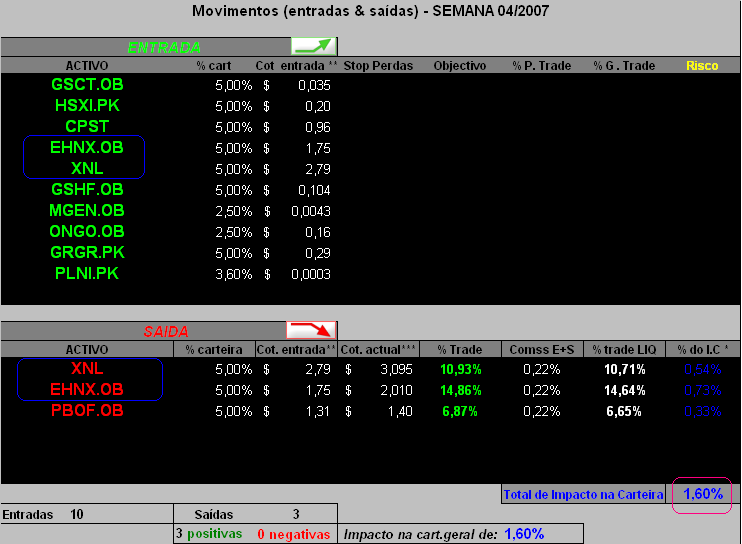Click the 3 positivas text
This screenshot has width=742, height=544.
[x=209, y=534]
